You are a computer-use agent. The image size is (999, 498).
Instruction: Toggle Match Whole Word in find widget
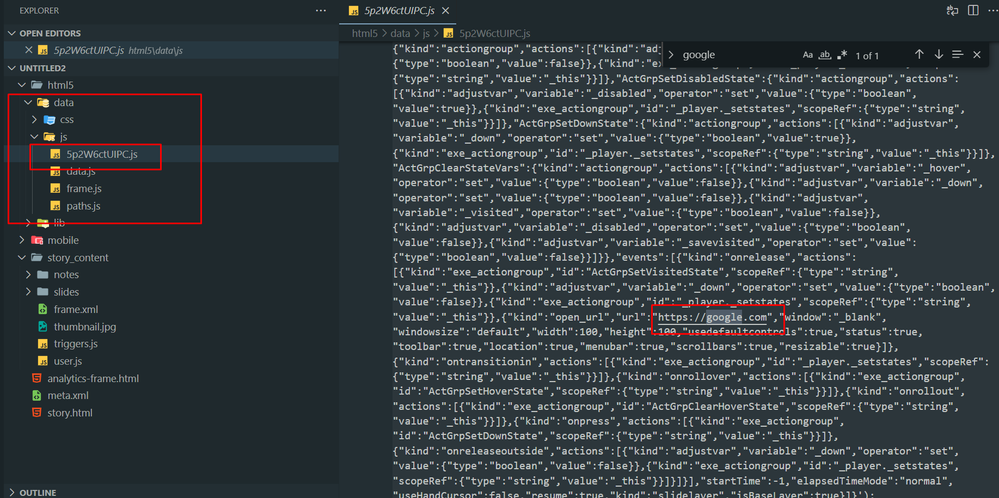point(825,55)
